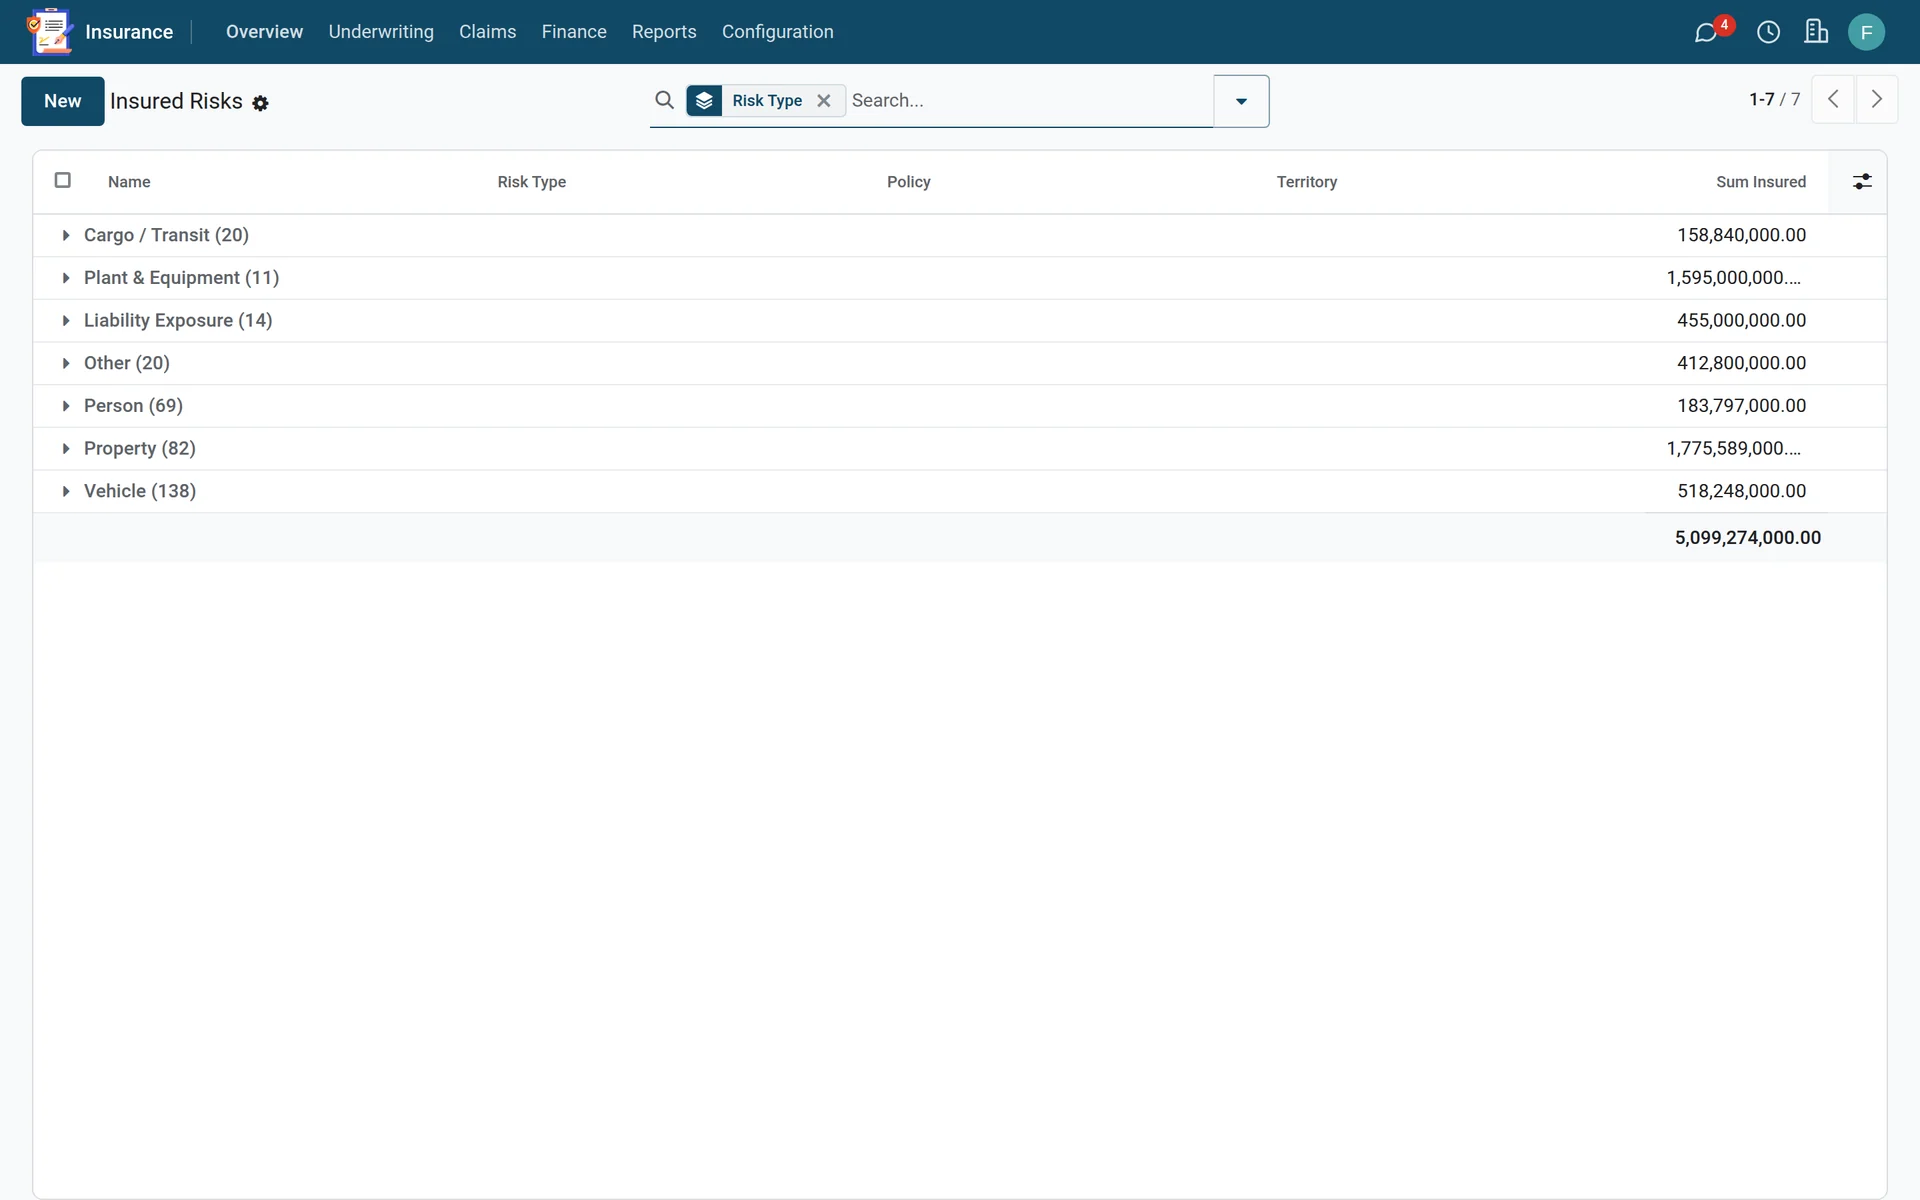
Task: Expand the Plant & Equipment group
Action: coord(960,278)
